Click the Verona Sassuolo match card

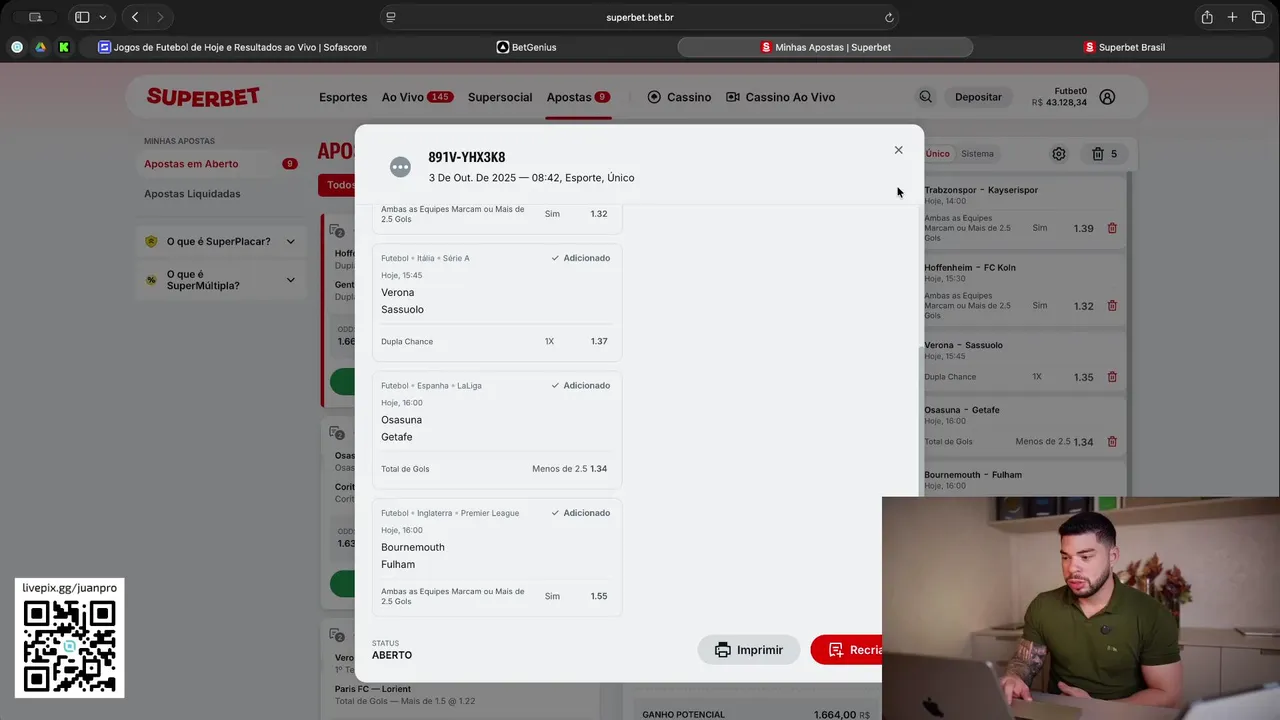[497, 302]
